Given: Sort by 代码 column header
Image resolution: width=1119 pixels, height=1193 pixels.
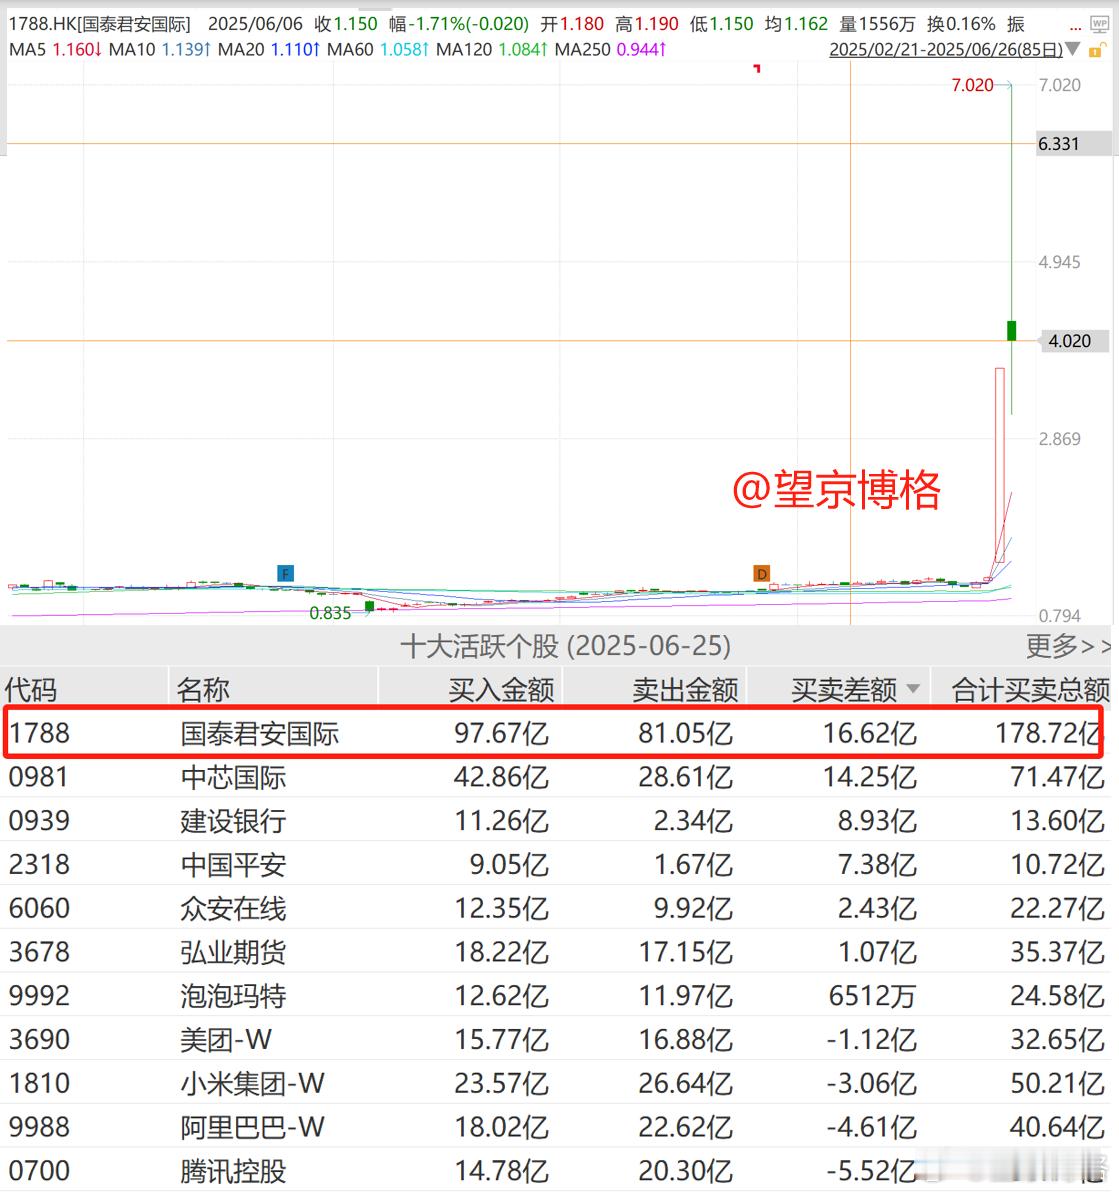Looking at the screenshot, I should coord(31,689).
